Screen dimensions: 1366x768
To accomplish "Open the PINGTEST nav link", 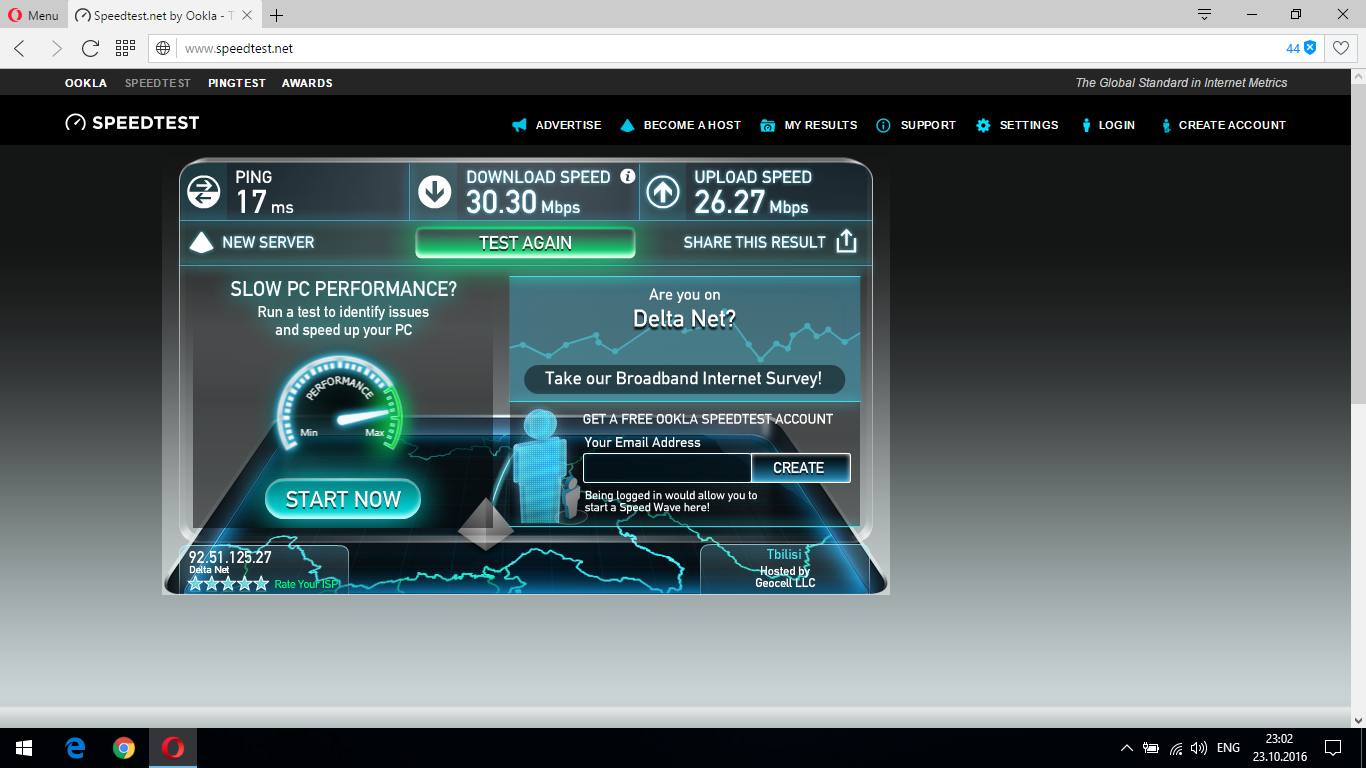I will (237, 83).
